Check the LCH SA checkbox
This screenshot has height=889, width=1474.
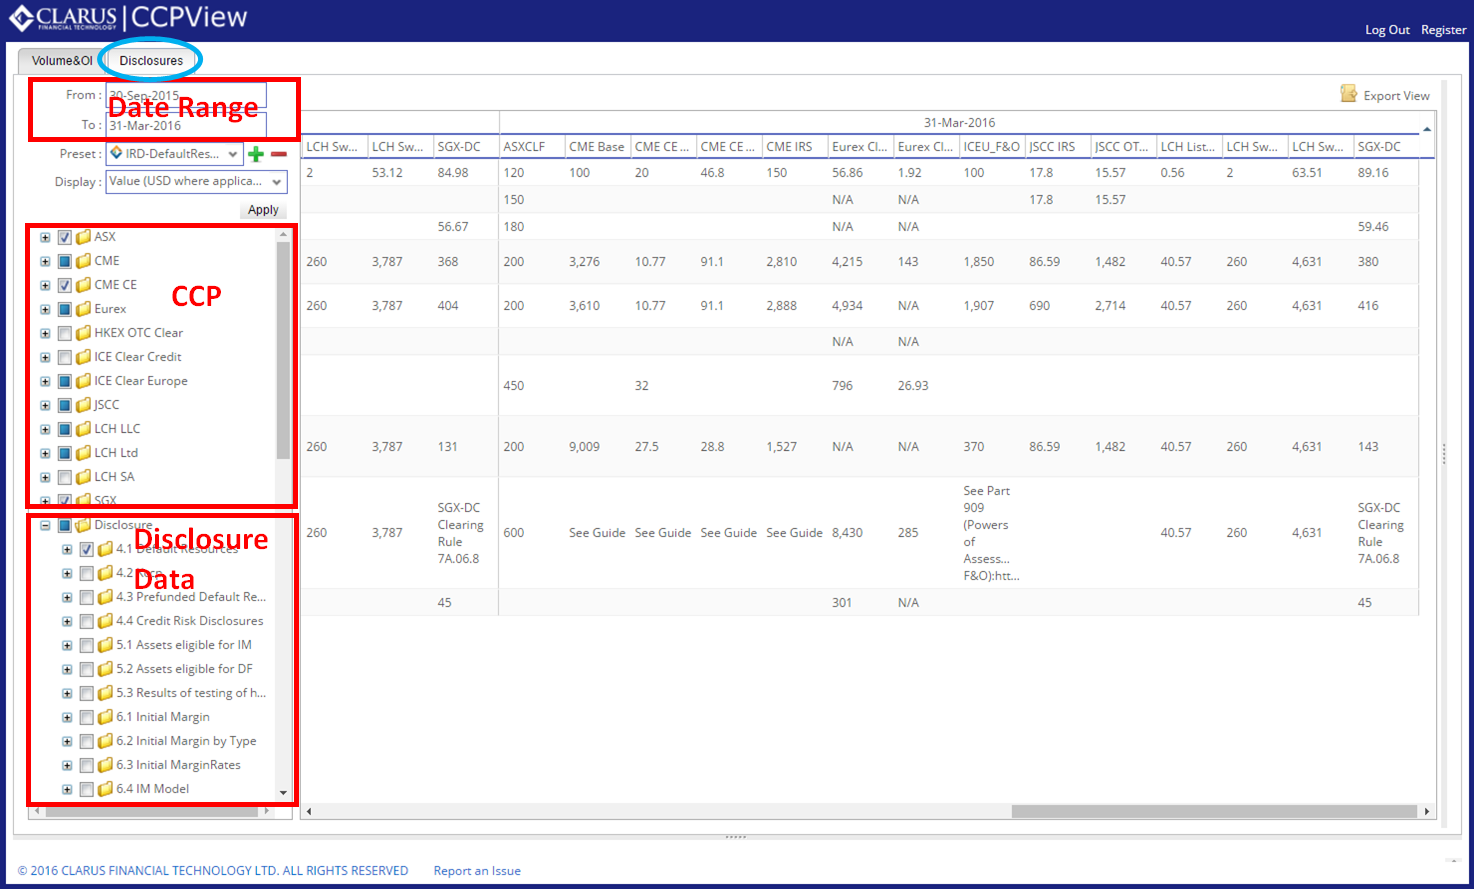point(65,477)
